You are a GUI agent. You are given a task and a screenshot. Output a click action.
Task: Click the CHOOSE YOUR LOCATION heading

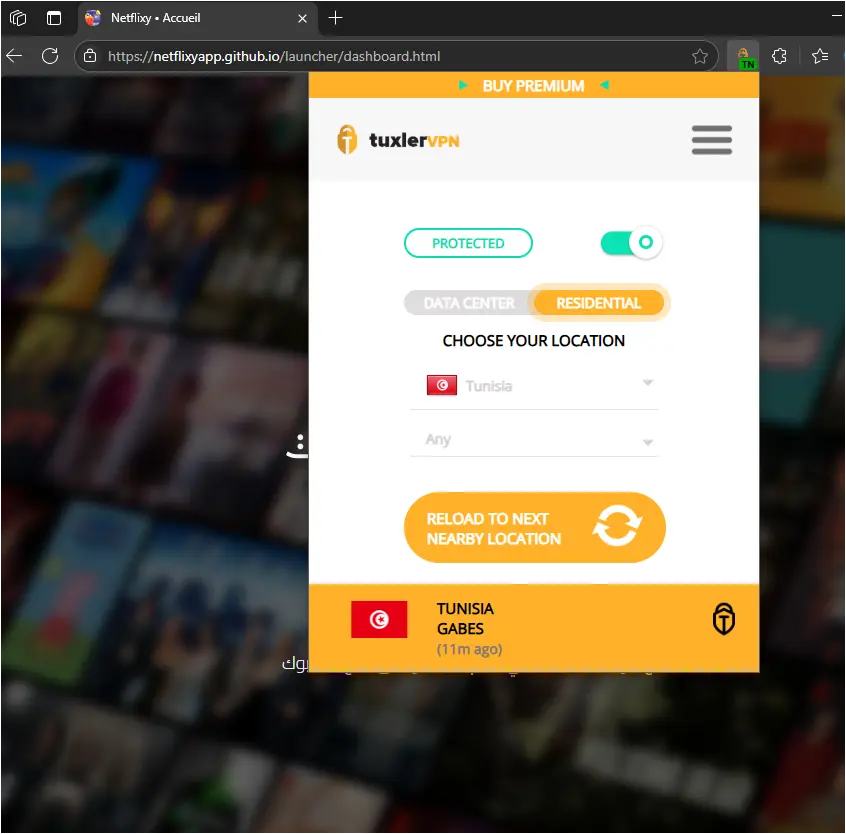(x=534, y=341)
